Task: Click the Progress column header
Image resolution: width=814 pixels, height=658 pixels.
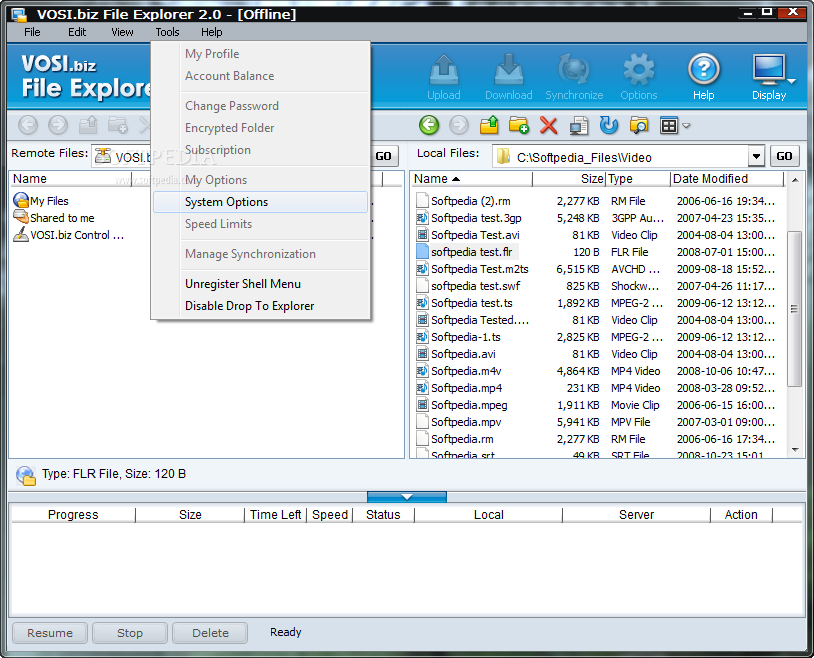Action: click(x=73, y=514)
